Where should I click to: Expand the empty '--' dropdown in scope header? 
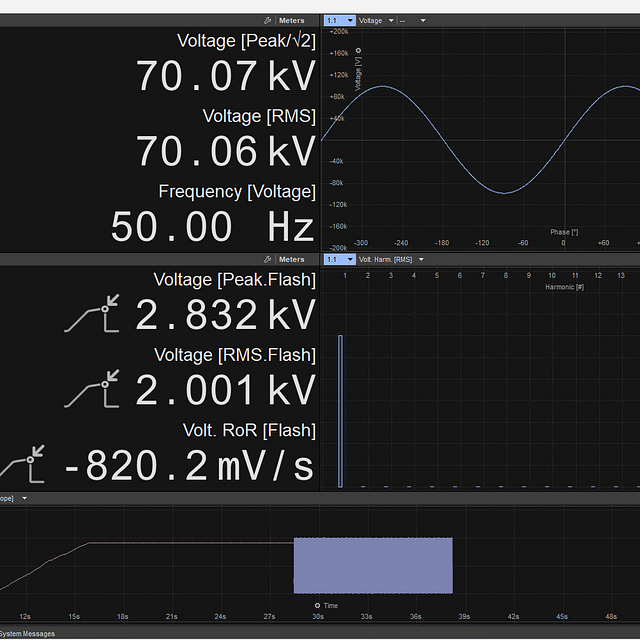pyautogui.click(x=413, y=20)
